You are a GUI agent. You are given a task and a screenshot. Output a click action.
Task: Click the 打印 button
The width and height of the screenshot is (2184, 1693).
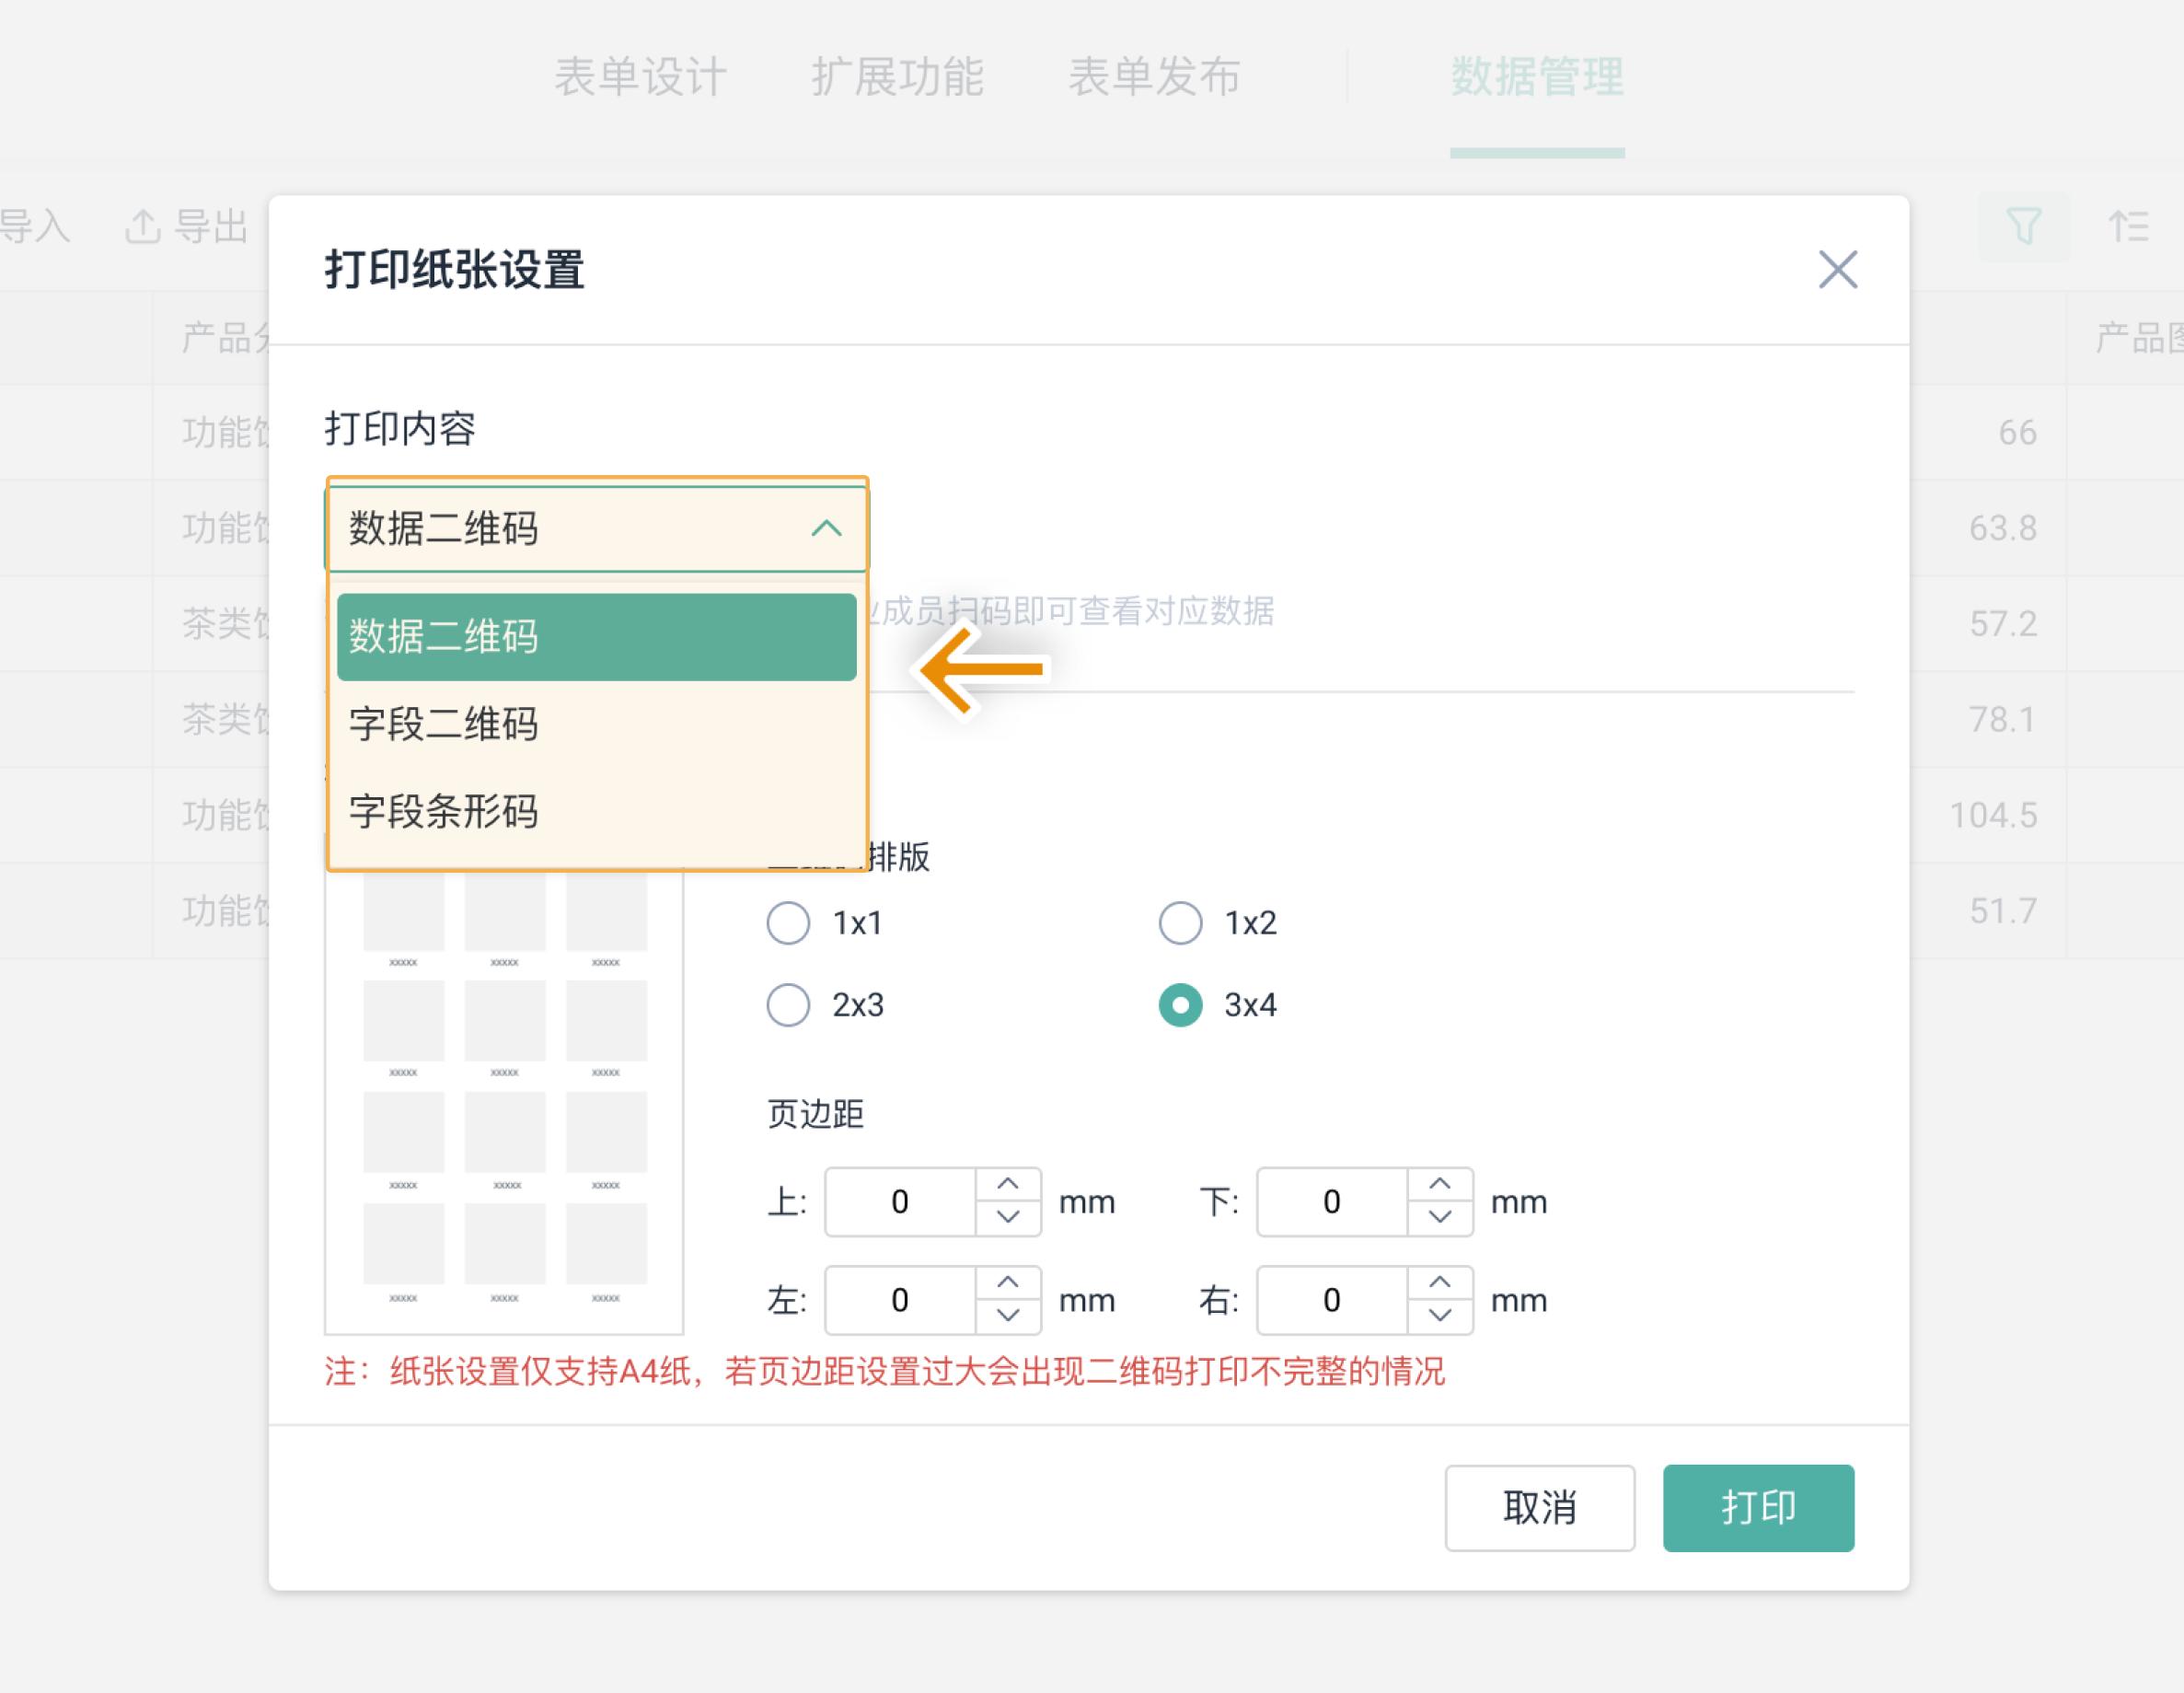[1759, 1508]
